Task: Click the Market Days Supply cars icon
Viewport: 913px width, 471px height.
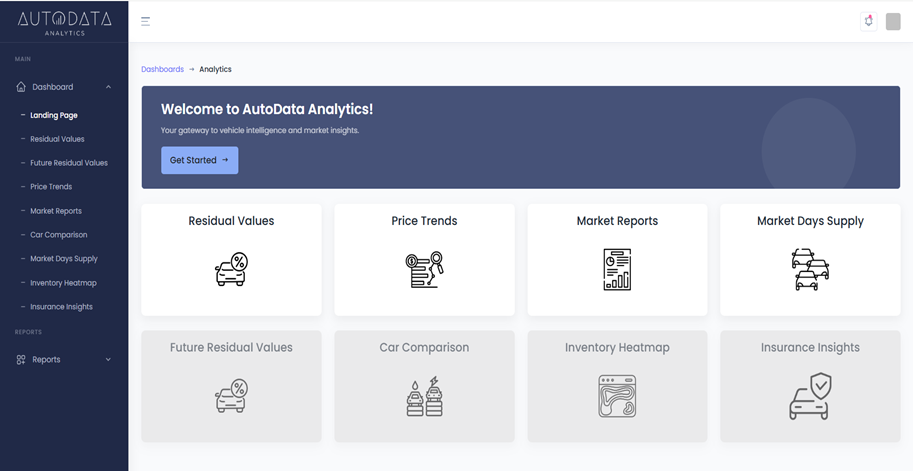Action: click(x=810, y=270)
